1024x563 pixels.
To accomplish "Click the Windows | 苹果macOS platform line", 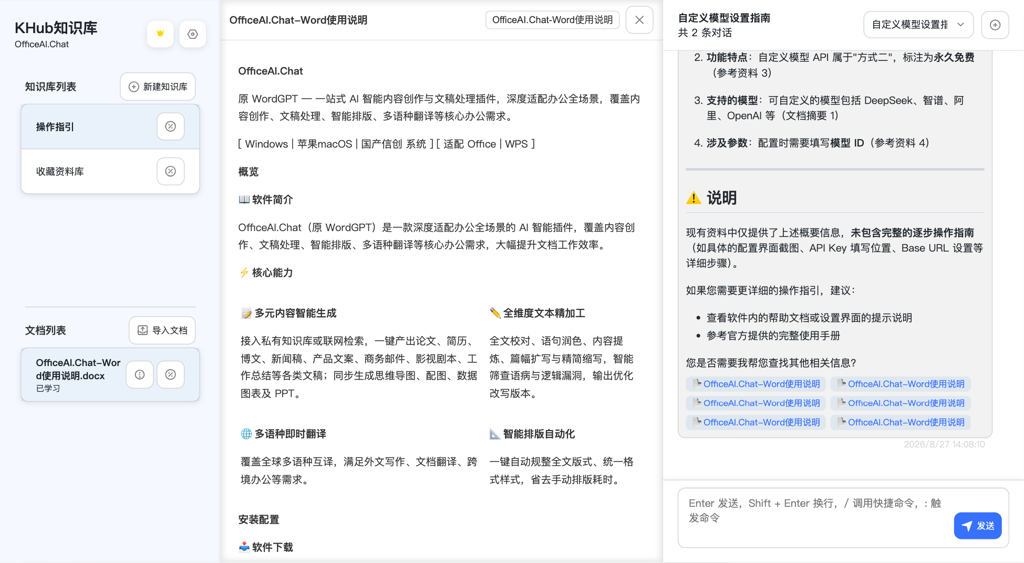I will (387, 144).
